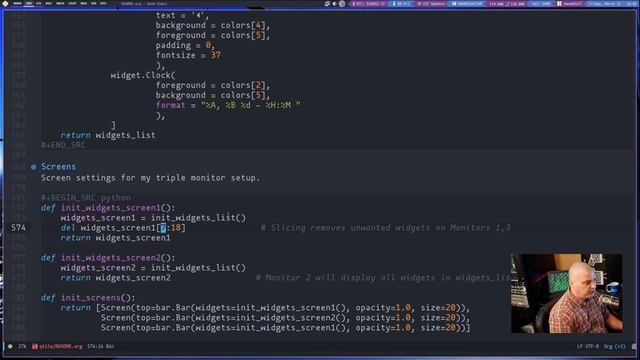Screen dimensions: 640x360
Task: Place cursor on '#+BEGIN_SRC python' line
Action: pos(86,198)
